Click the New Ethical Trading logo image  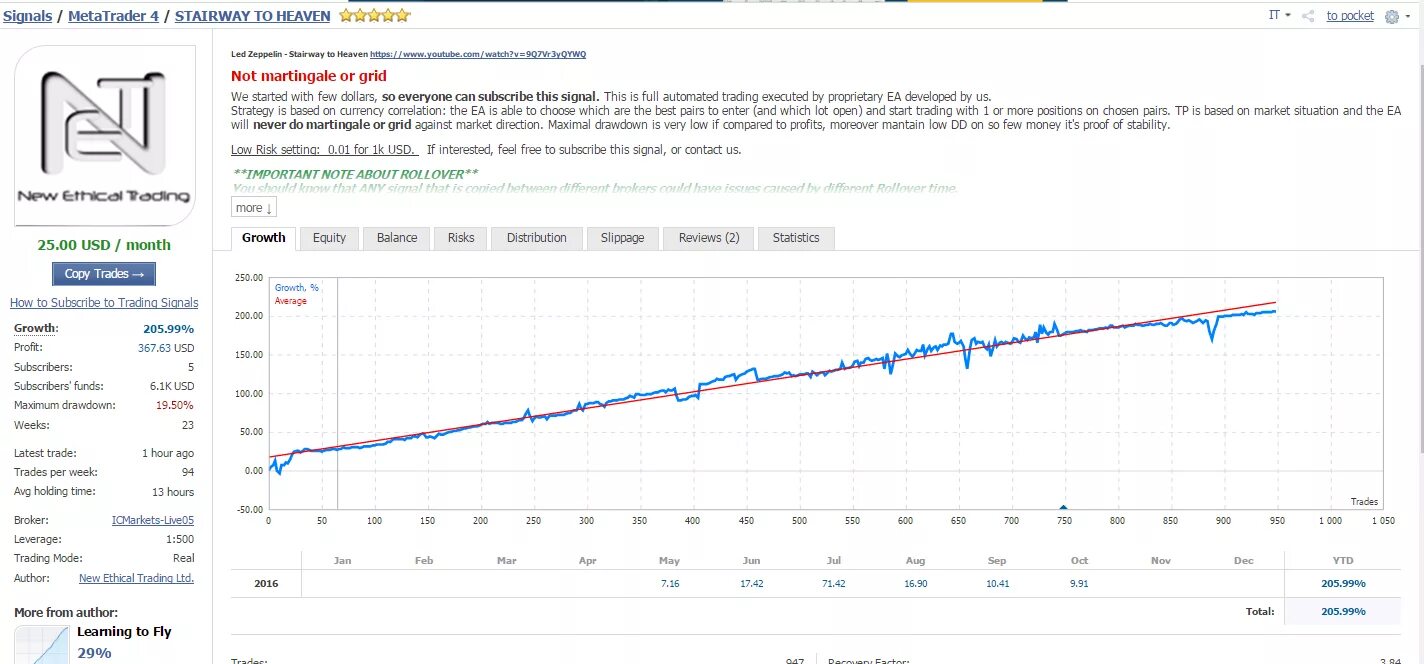[105, 136]
